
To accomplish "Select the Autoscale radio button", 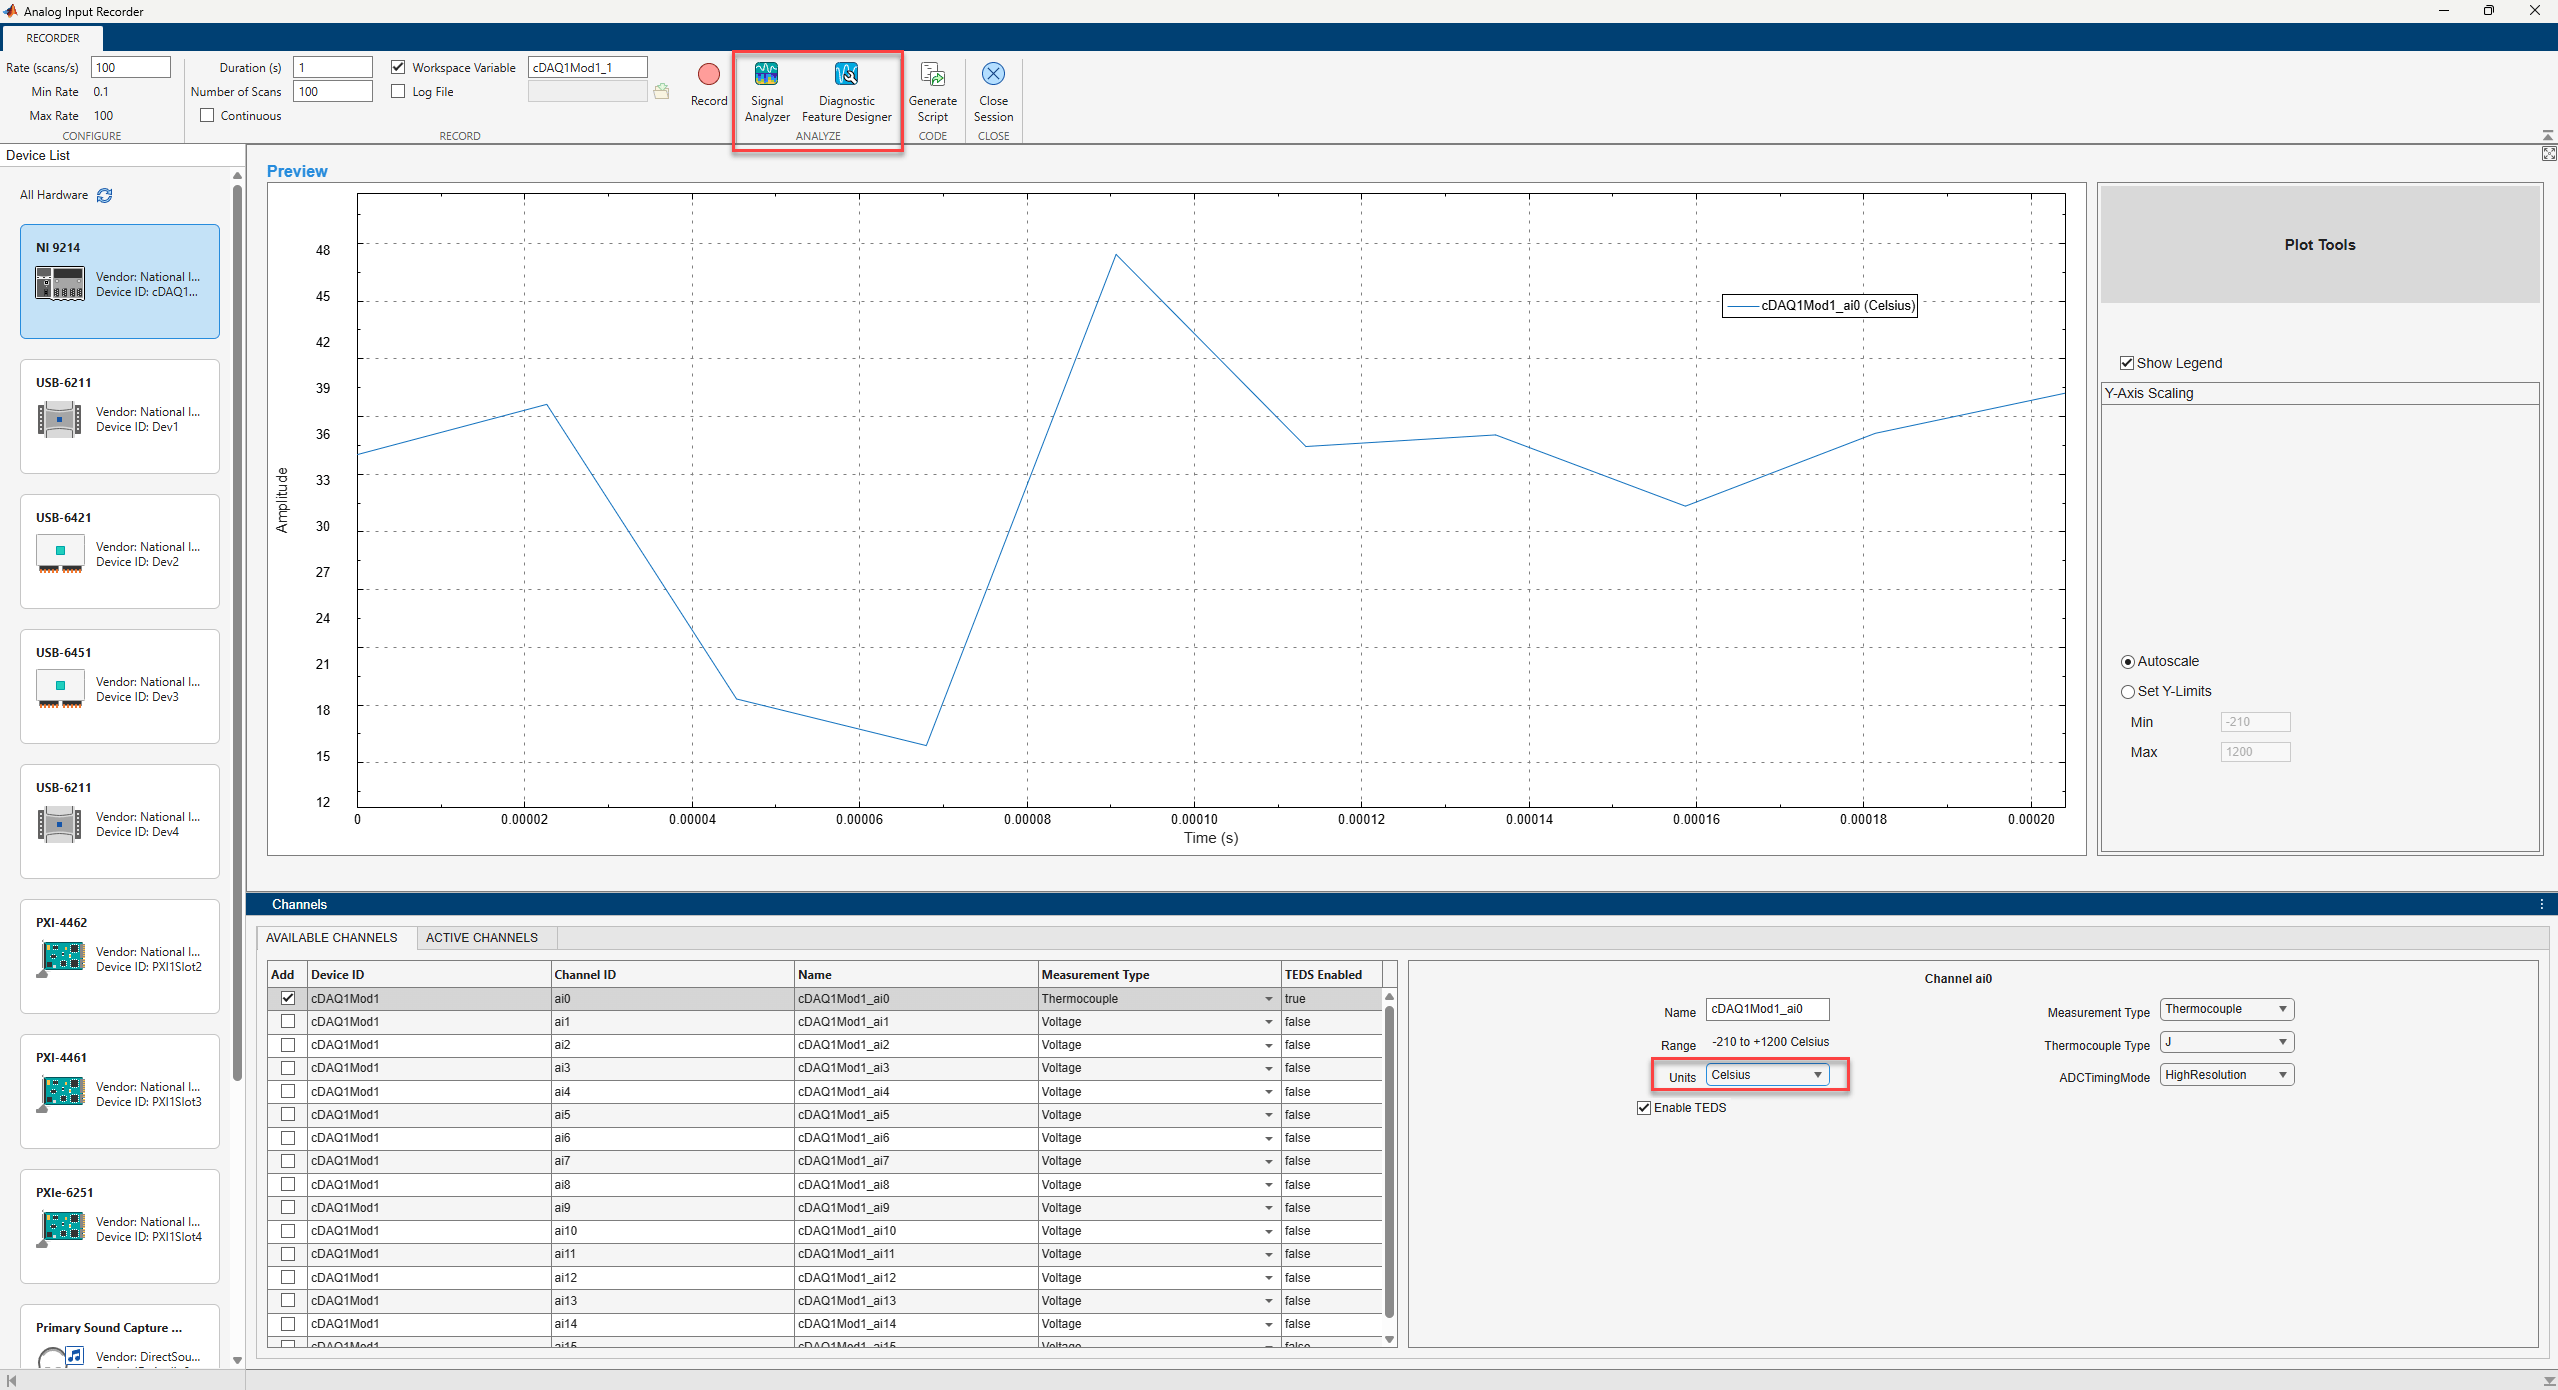I will (2127, 662).
